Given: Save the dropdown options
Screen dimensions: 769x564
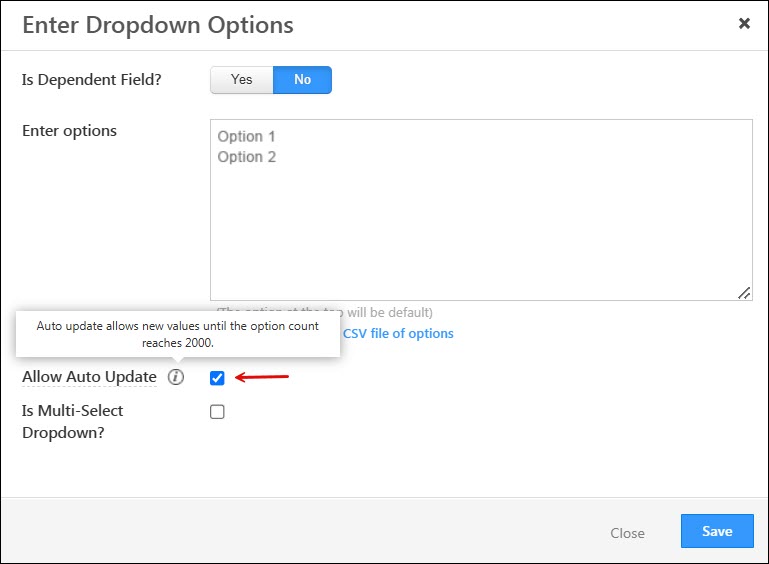Looking at the screenshot, I should point(717,531).
